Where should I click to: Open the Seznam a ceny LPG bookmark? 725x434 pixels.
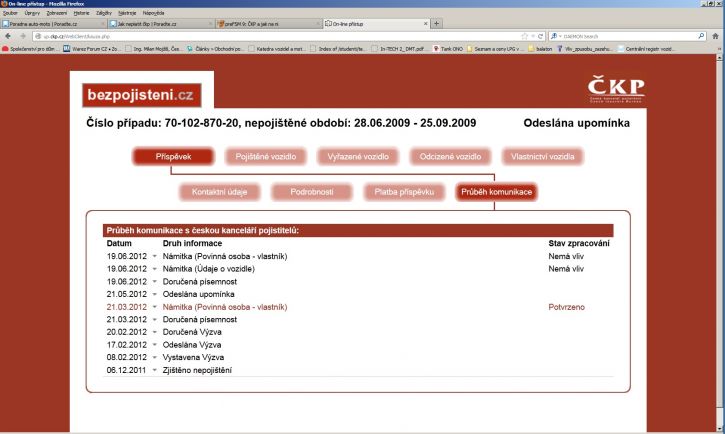pyautogui.click(x=494, y=49)
